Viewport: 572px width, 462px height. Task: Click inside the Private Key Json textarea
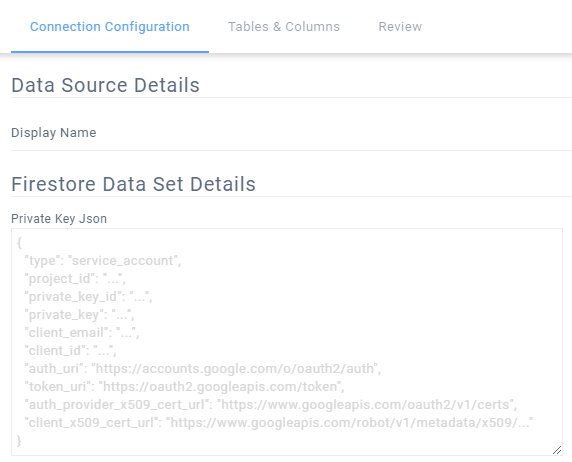[287, 342]
